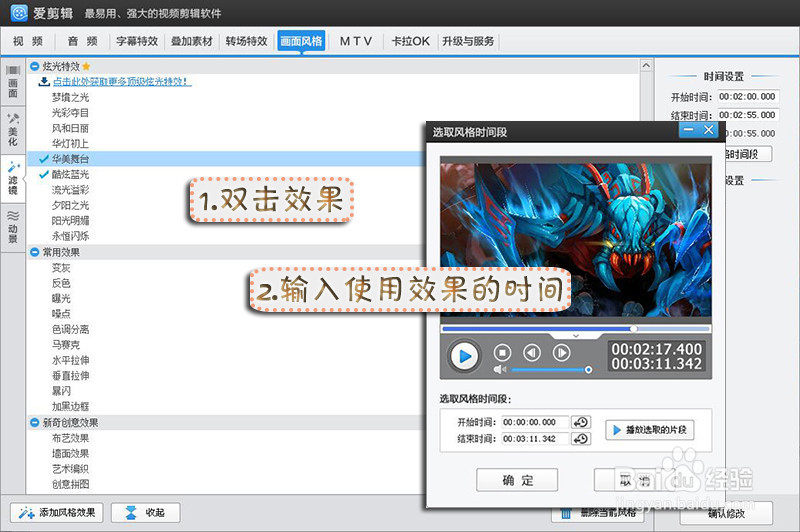
Task: Open the 视频 tab
Action: pyautogui.click(x=28, y=41)
